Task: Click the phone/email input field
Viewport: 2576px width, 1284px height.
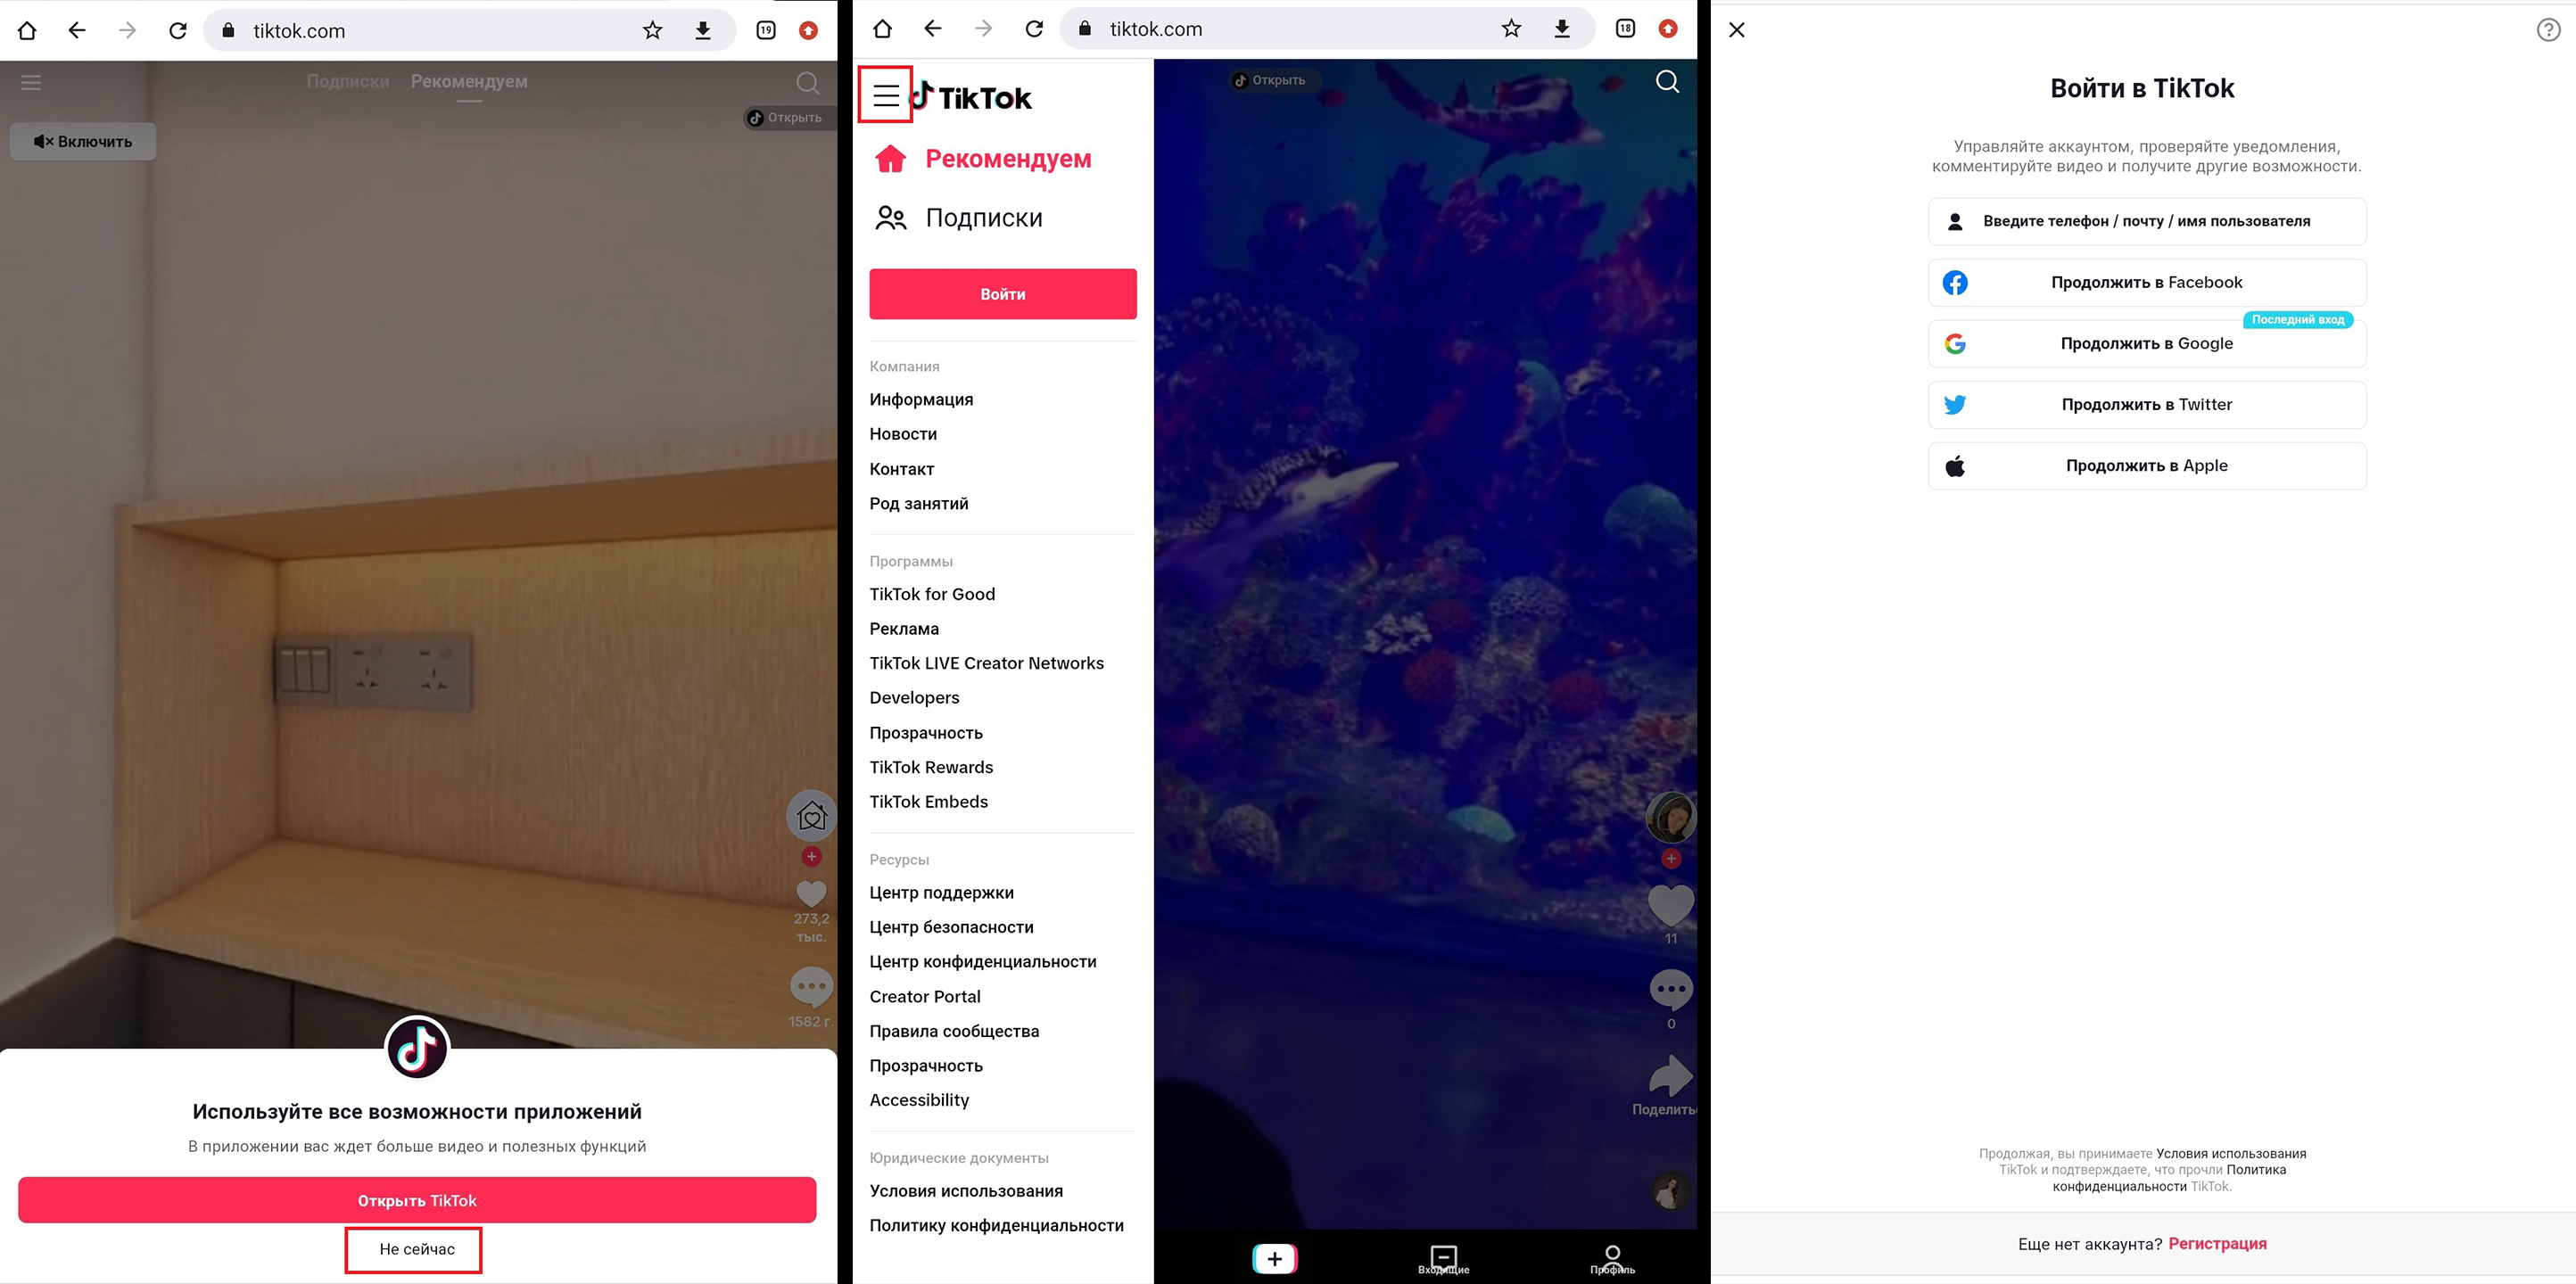Action: (2143, 220)
